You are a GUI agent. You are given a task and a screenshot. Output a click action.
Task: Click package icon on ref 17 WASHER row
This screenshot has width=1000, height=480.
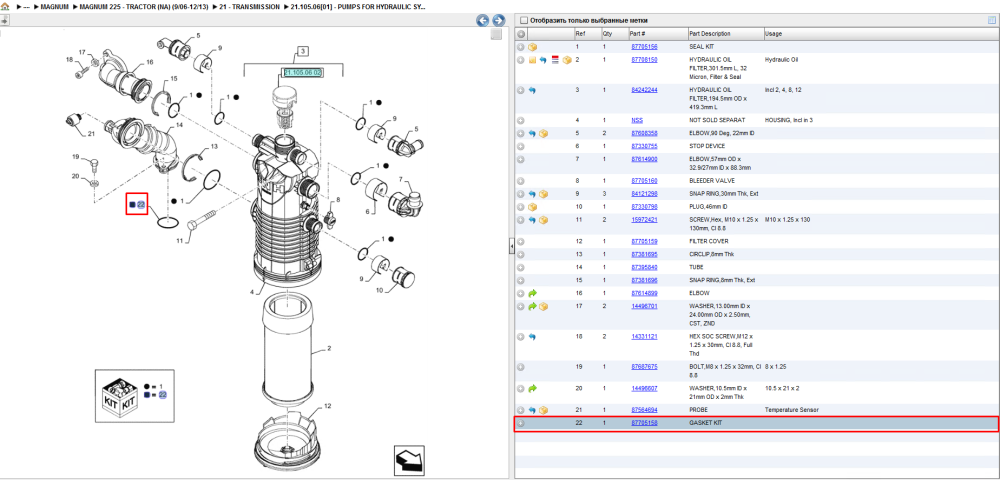(x=543, y=307)
